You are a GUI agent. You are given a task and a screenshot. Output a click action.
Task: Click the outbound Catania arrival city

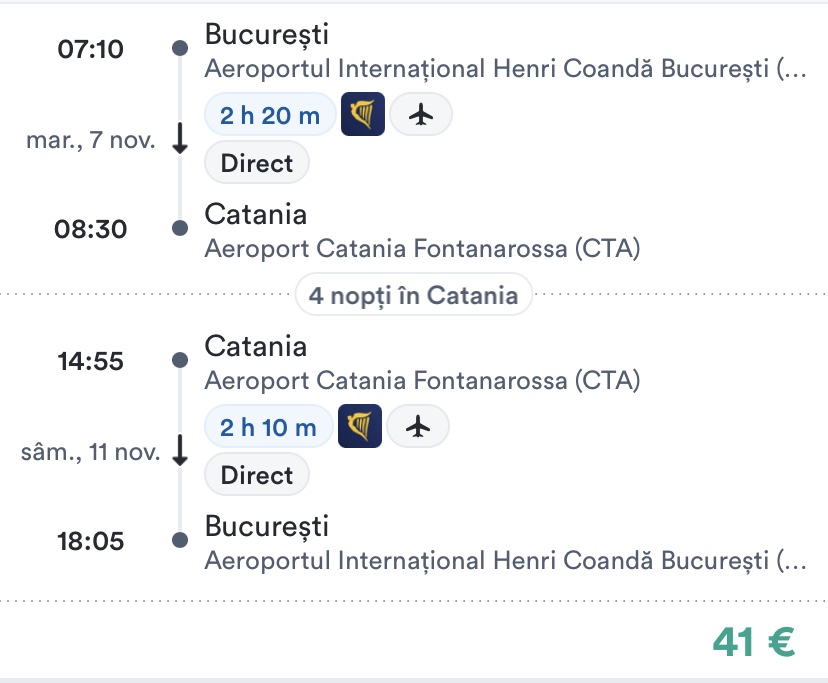point(255,214)
